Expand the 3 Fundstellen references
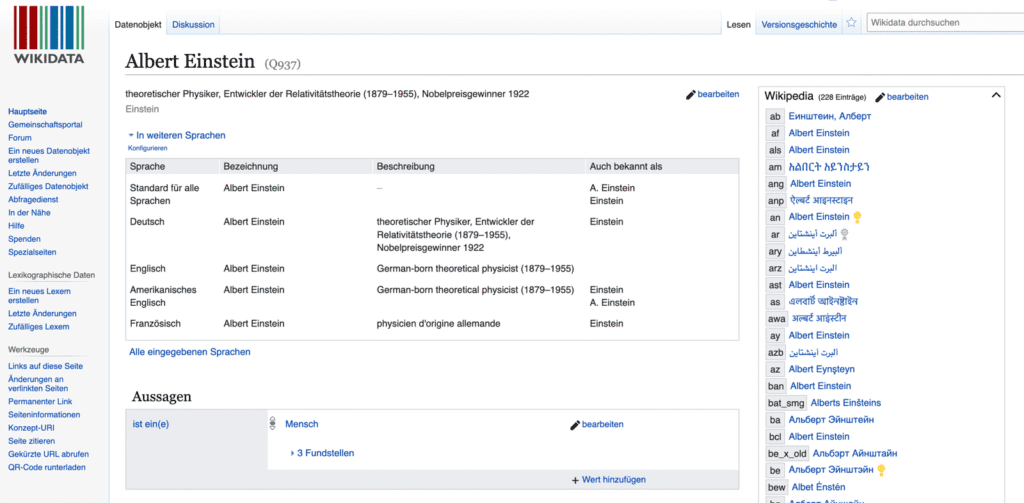 [323, 453]
